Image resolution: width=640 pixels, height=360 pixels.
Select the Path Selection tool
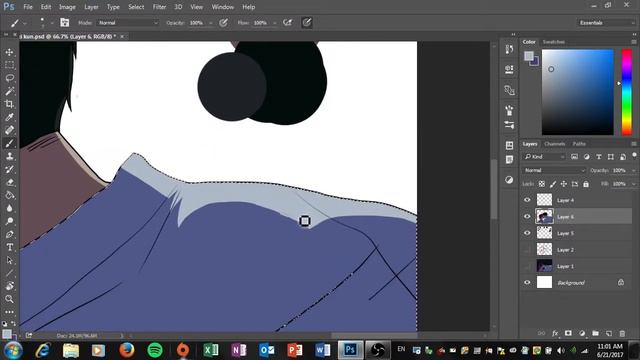coord(9,260)
